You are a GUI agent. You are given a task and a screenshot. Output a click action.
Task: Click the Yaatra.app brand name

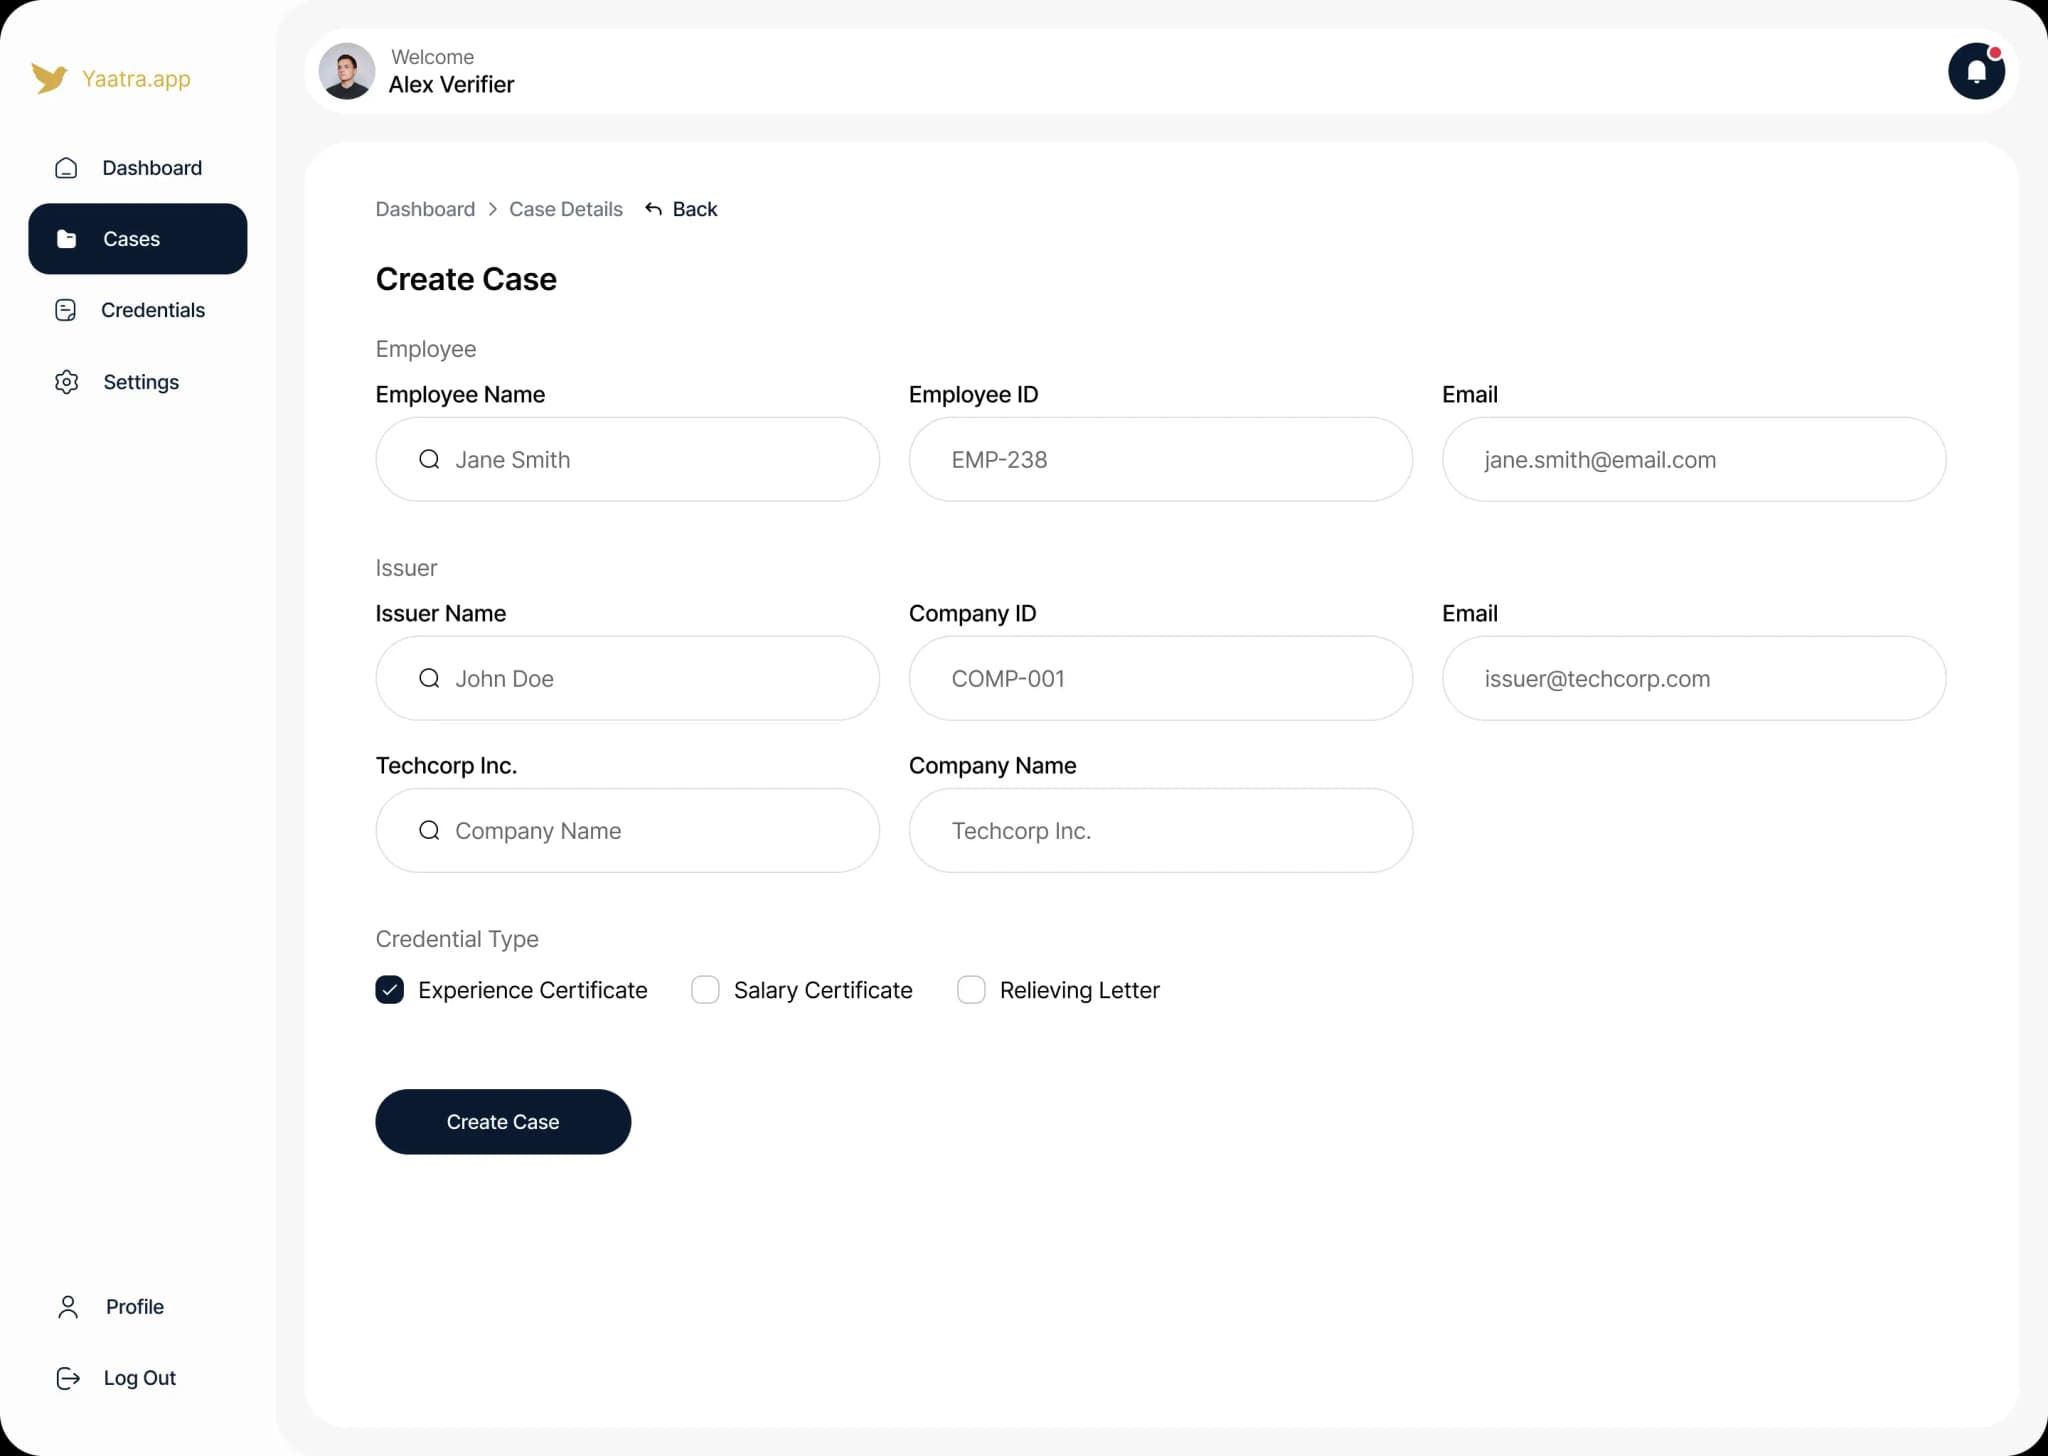[136, 79]
